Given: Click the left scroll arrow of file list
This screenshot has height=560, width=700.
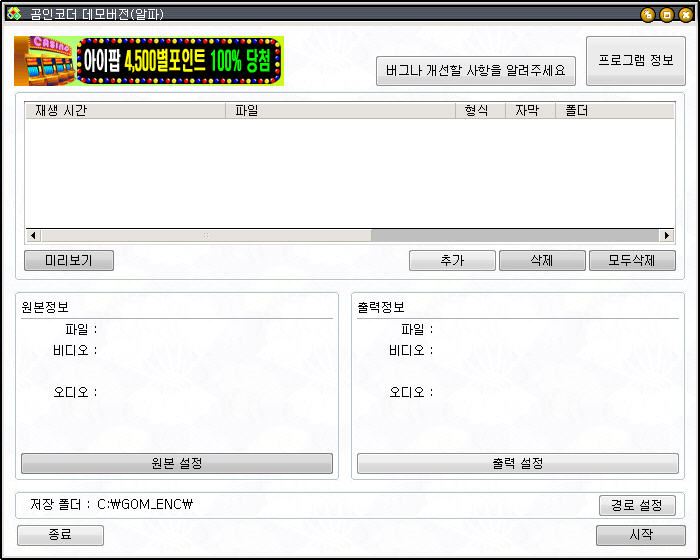Looking at the screenshot, I should click(x=33, y=235).
